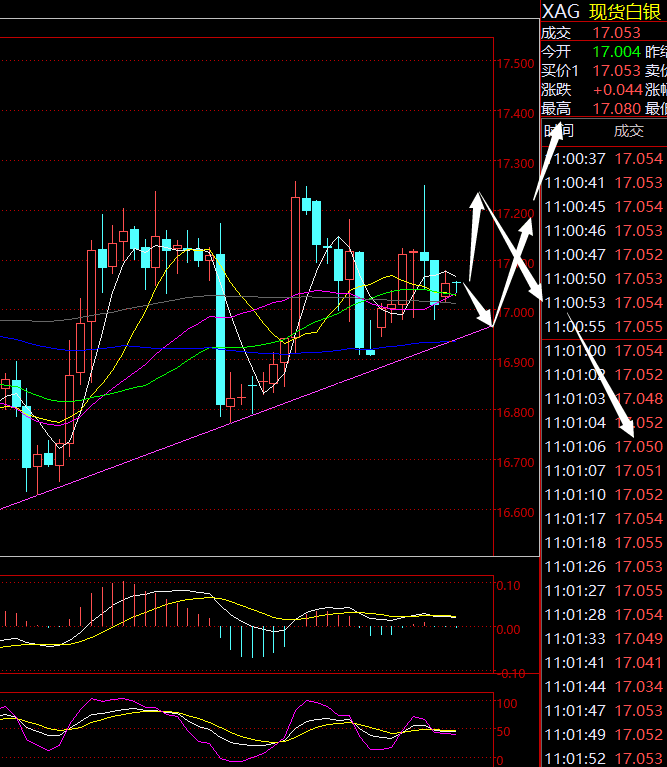Select the tick row at 11:01:00

(x=604, y=351)
